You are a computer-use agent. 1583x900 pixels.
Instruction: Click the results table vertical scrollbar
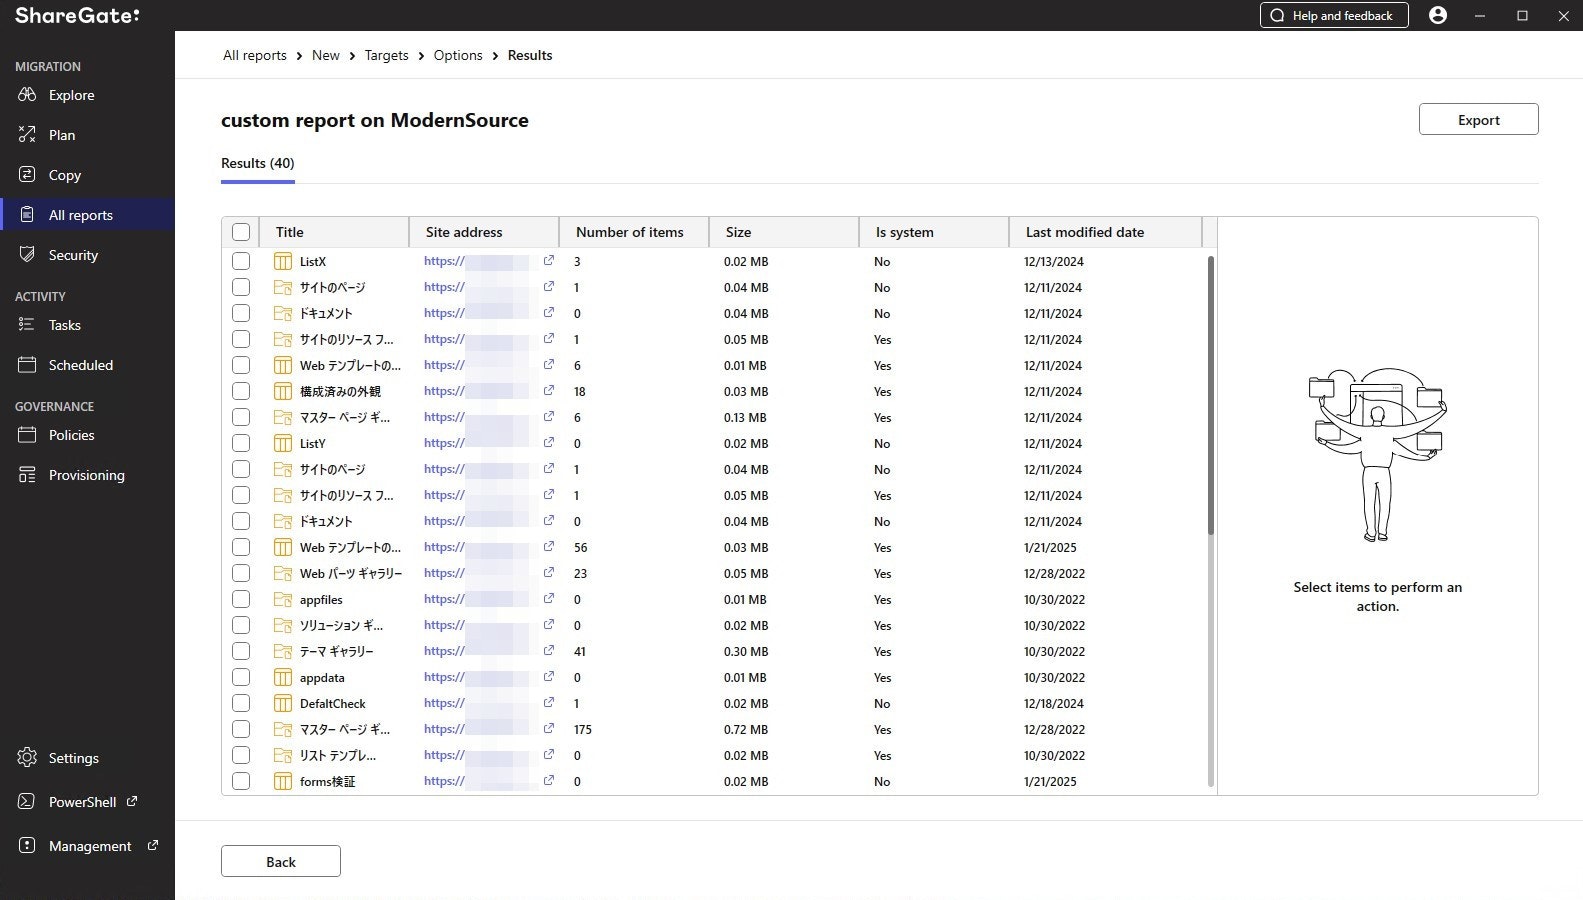point(1211,395)
